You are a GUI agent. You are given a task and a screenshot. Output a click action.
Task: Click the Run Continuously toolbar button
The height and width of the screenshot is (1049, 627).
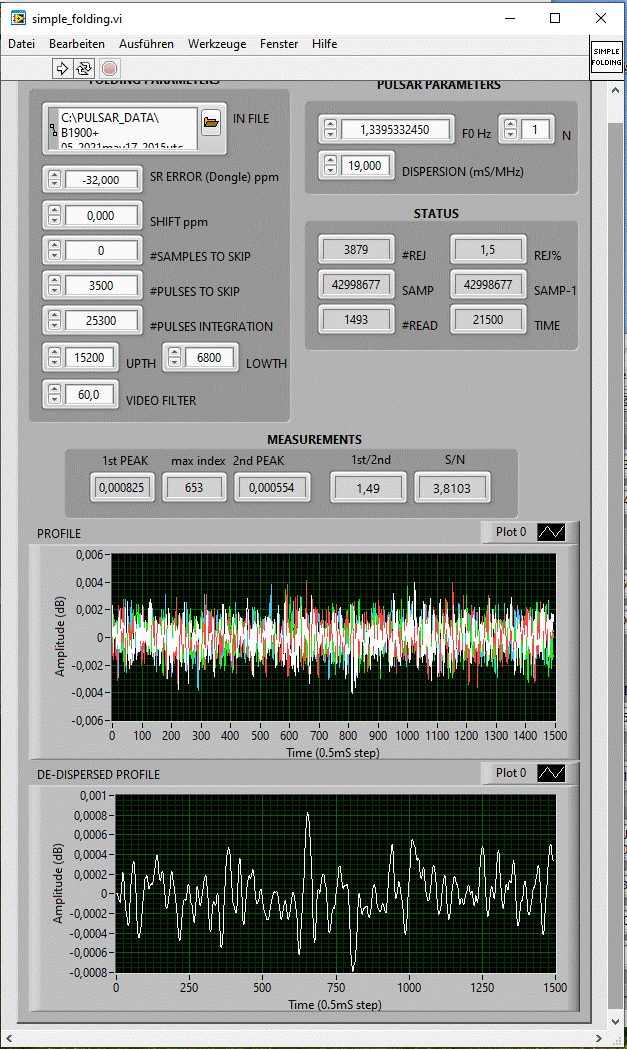click(x=84, y=68)
